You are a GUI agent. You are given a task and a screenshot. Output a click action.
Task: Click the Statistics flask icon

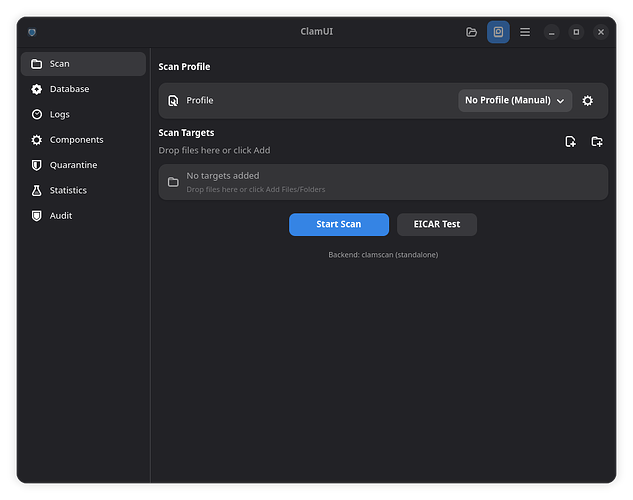tap(37, 190)
